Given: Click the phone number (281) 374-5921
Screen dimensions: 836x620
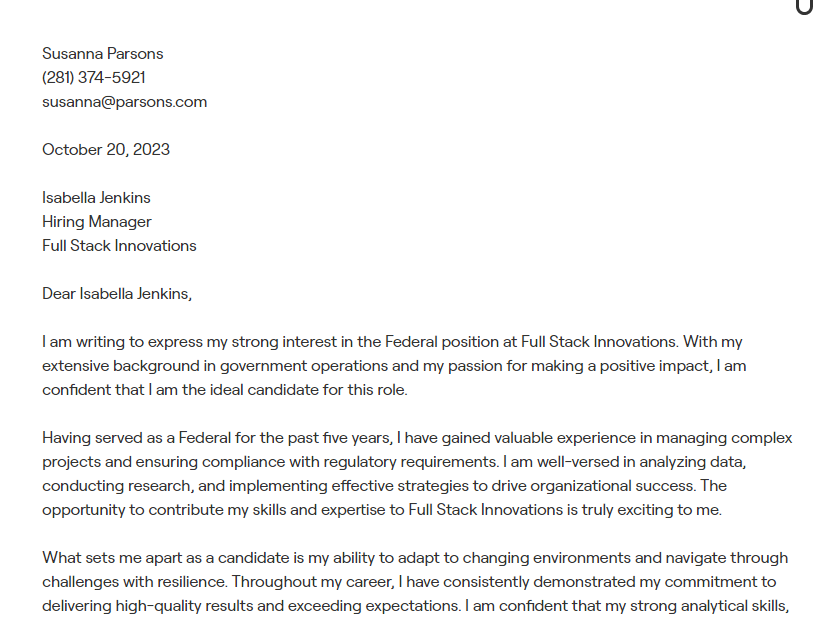Looking at the screenshot, I should tap(94, 78).
